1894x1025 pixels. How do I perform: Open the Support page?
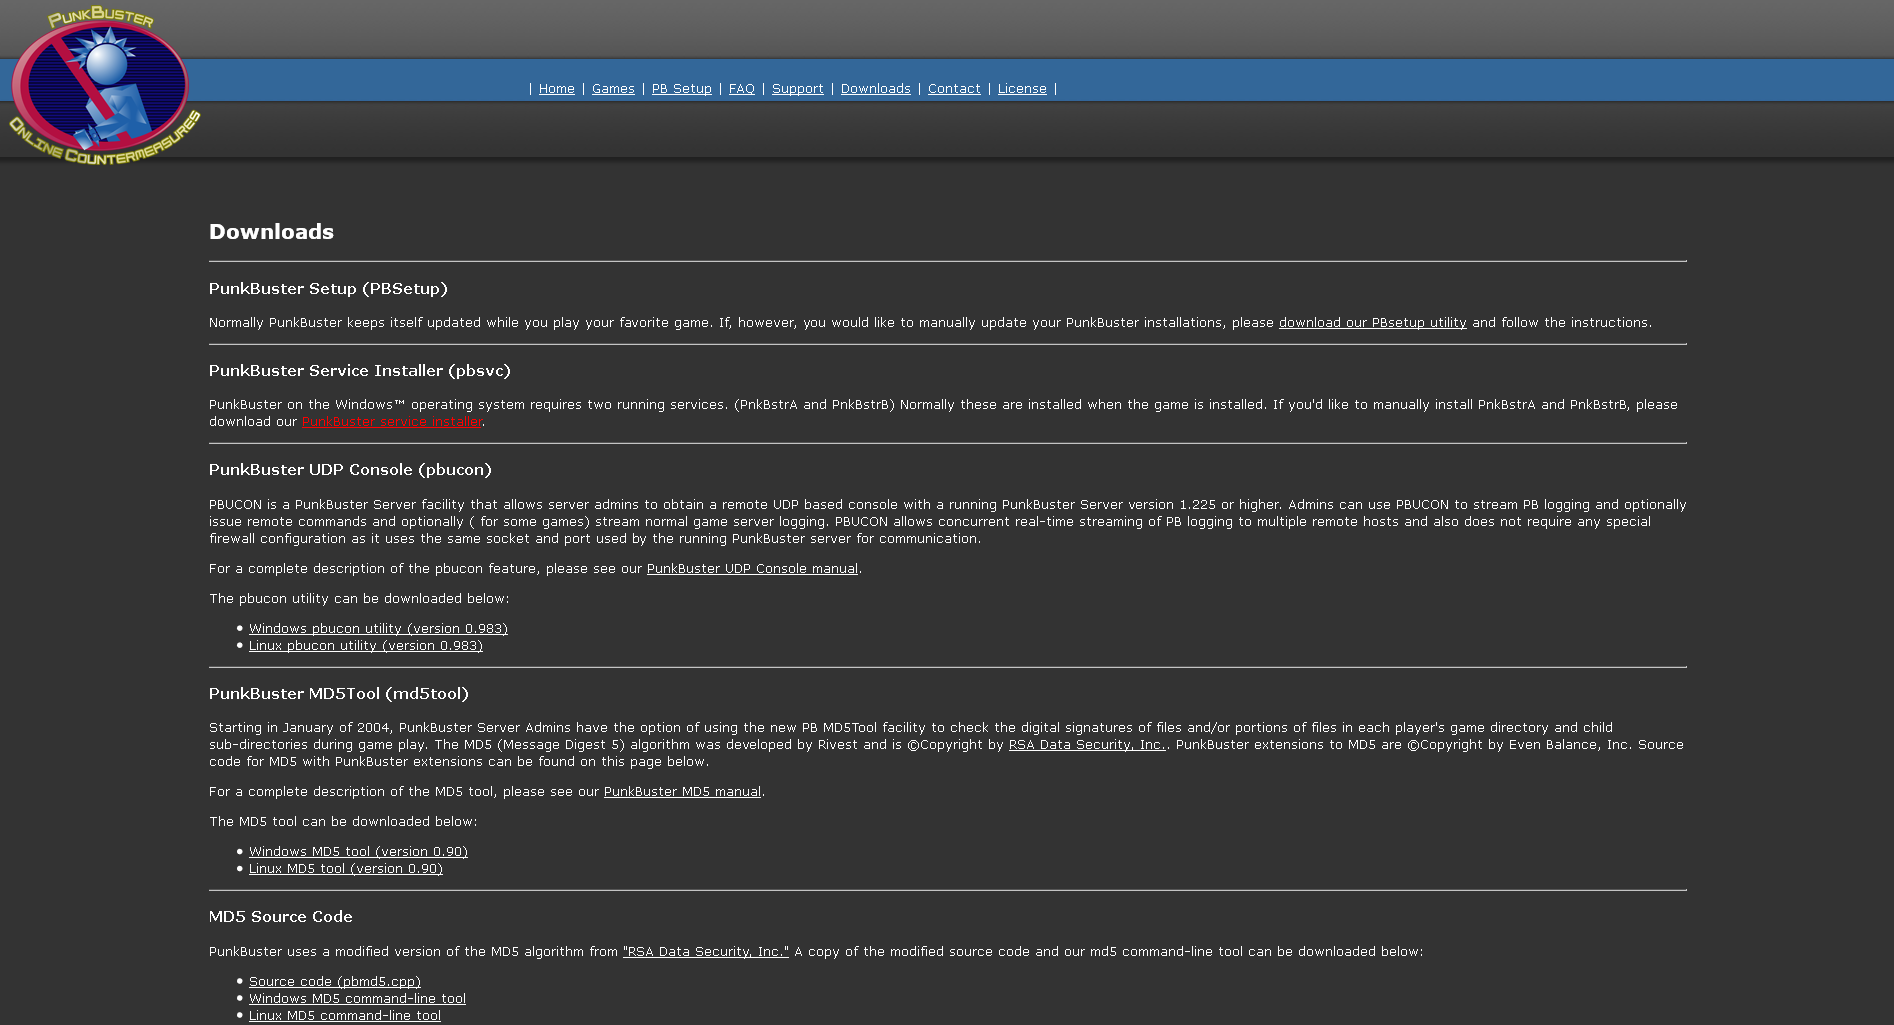[798, 89]
